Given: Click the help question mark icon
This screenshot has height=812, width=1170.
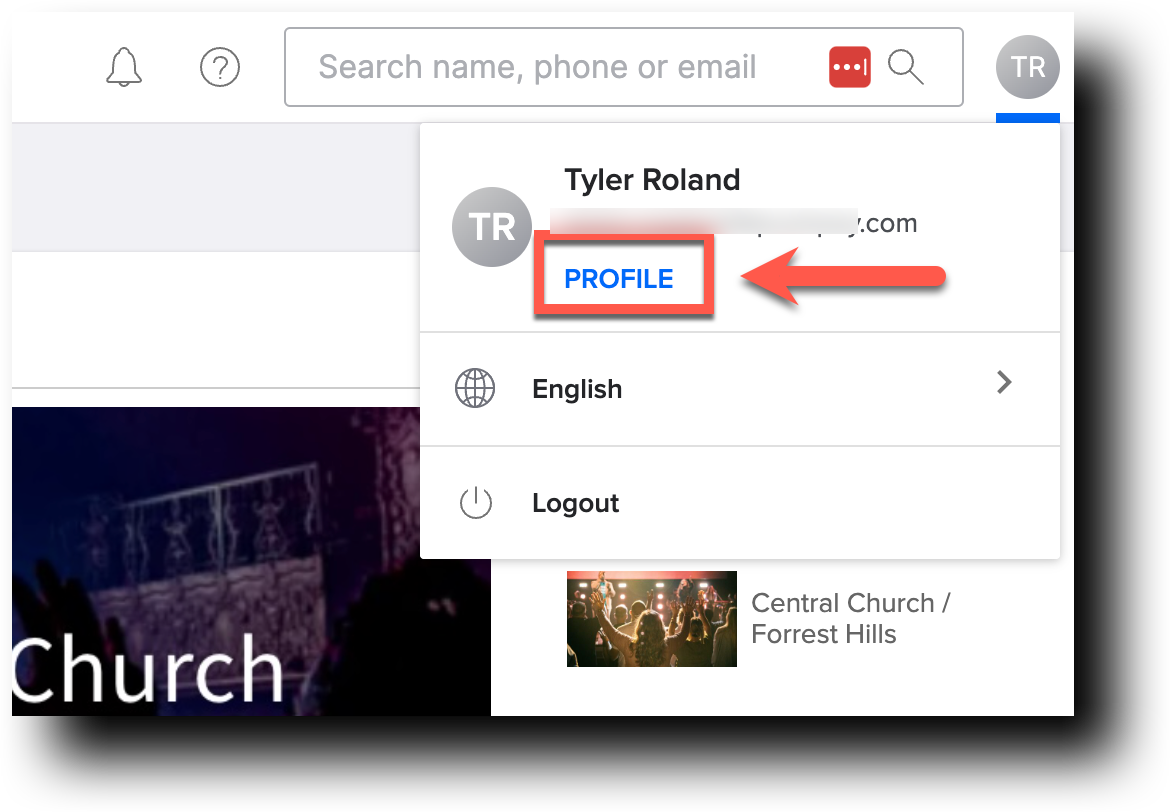Looking at the screenshot, I should pos(220,67).
